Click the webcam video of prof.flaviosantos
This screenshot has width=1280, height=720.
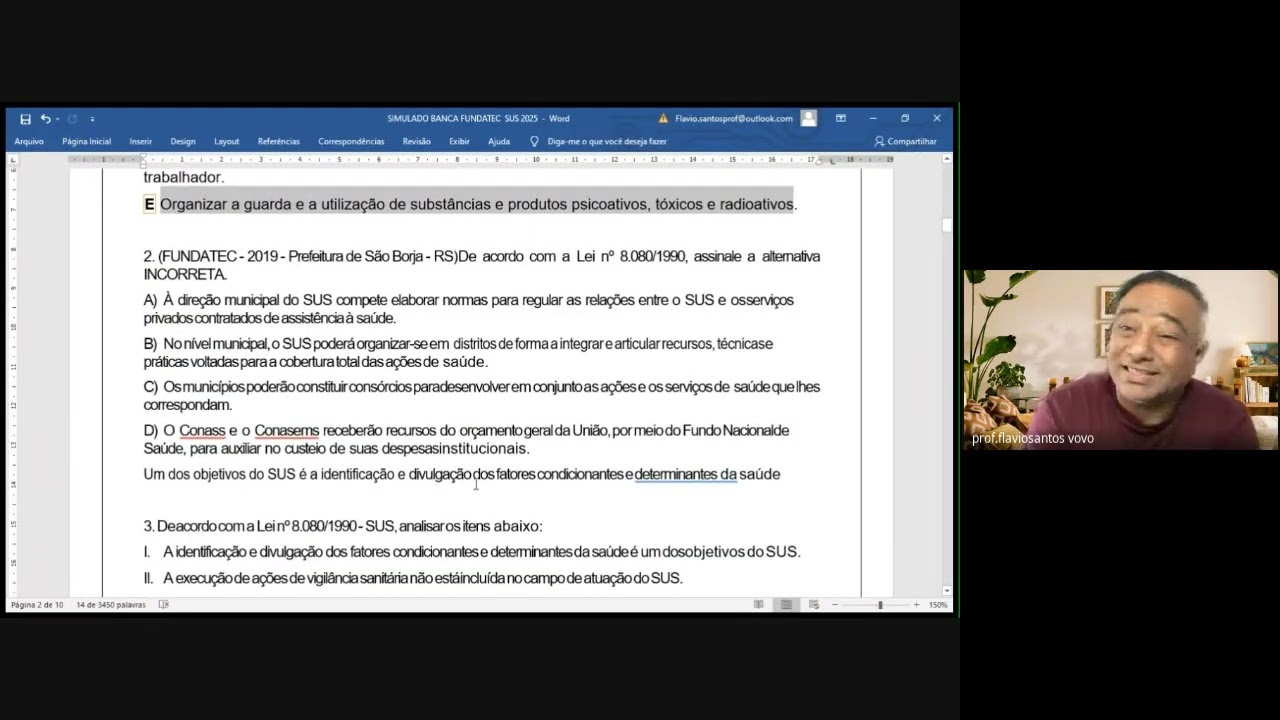(x=1120, y=360)
